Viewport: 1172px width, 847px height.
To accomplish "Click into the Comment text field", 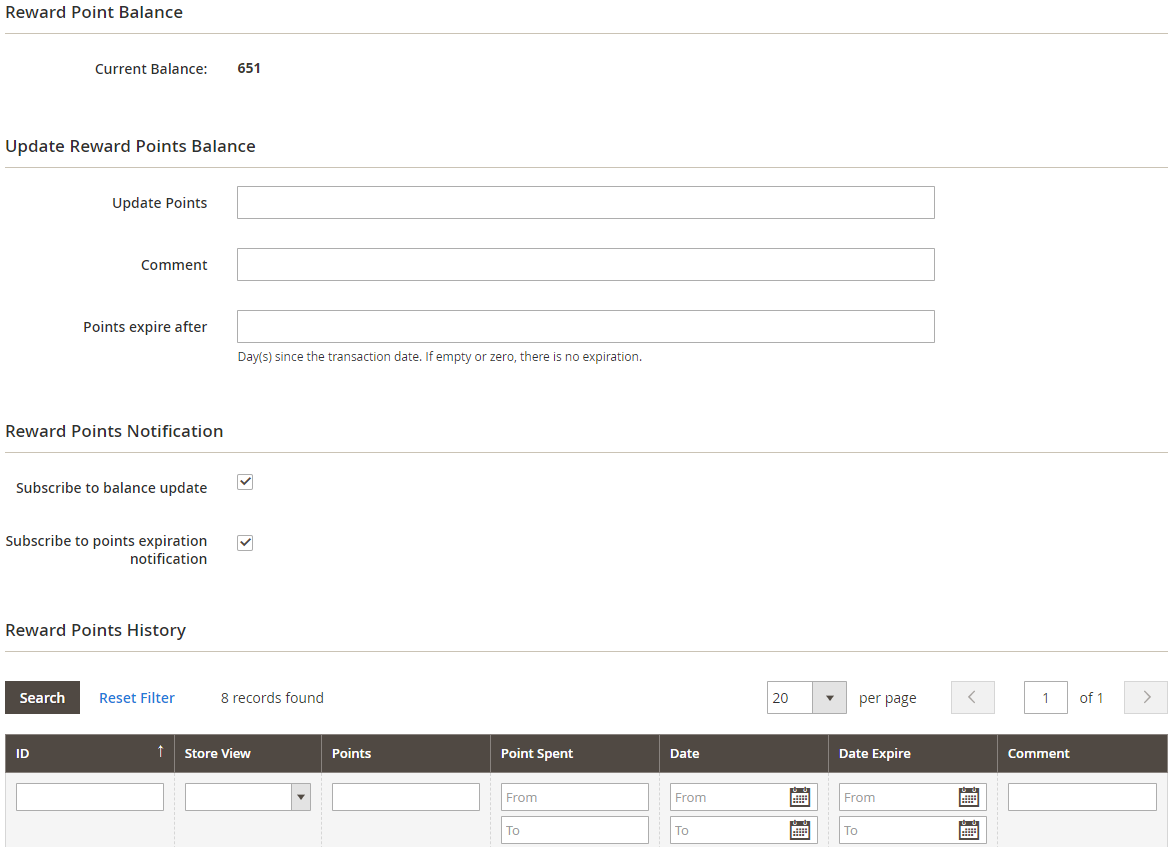I will pos(585,265).
